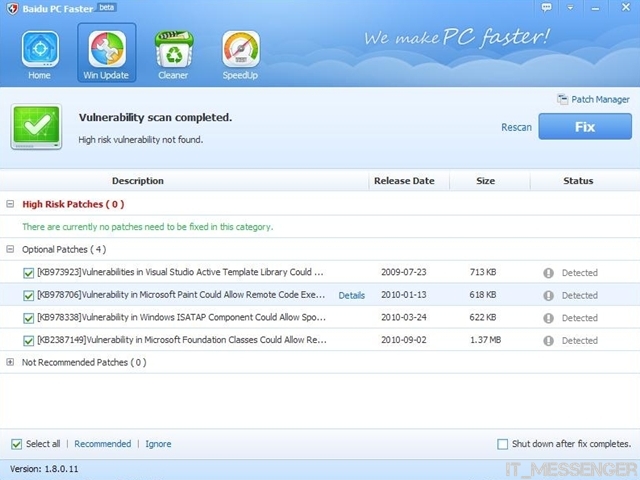Click the 2010-03-24 release date
Viewport: 640px width, 480px height.
pyautogui.click(x=404, y=318)
